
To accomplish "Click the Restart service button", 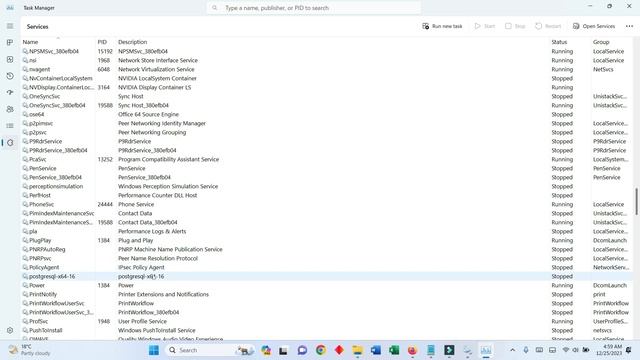I will 548,26.
